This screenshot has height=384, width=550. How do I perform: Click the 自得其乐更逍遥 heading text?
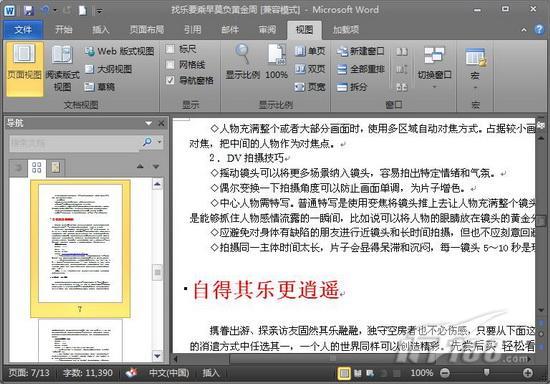coord(266,290)
